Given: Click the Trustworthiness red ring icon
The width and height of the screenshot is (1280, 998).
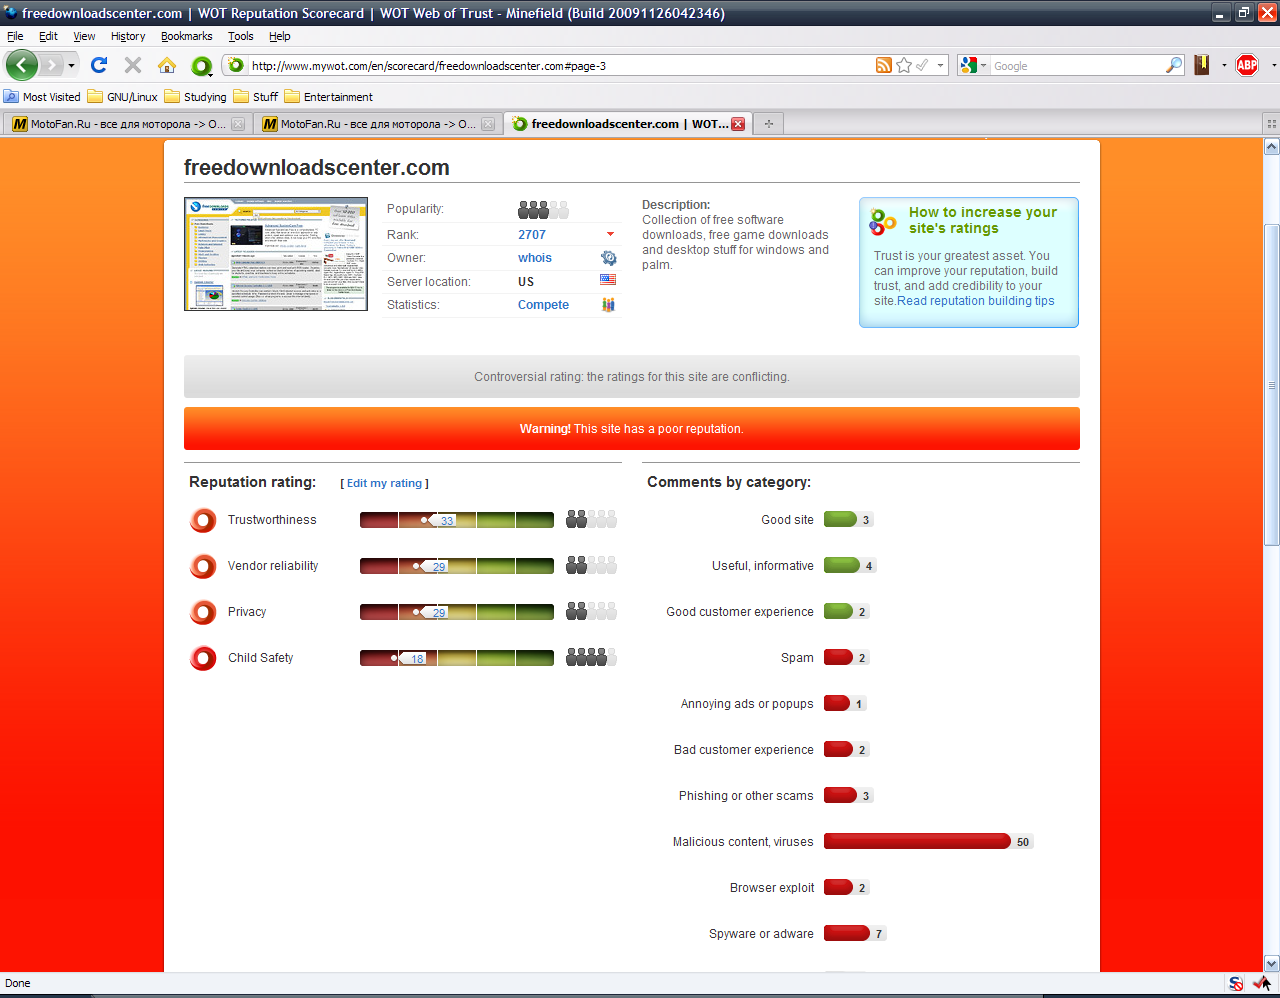Looking at the screenshot, I should point(203,520).
